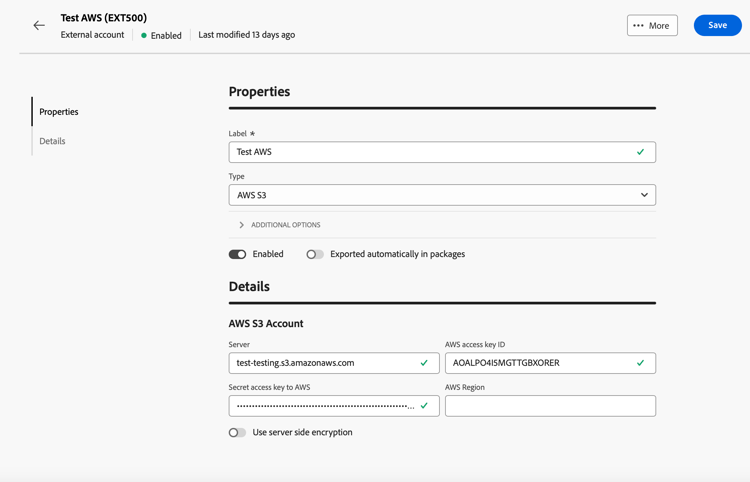Viewport: 750px width, 482px height.
Task: Click the Type dropdown chevron arrow
Action: coord(644,195)
